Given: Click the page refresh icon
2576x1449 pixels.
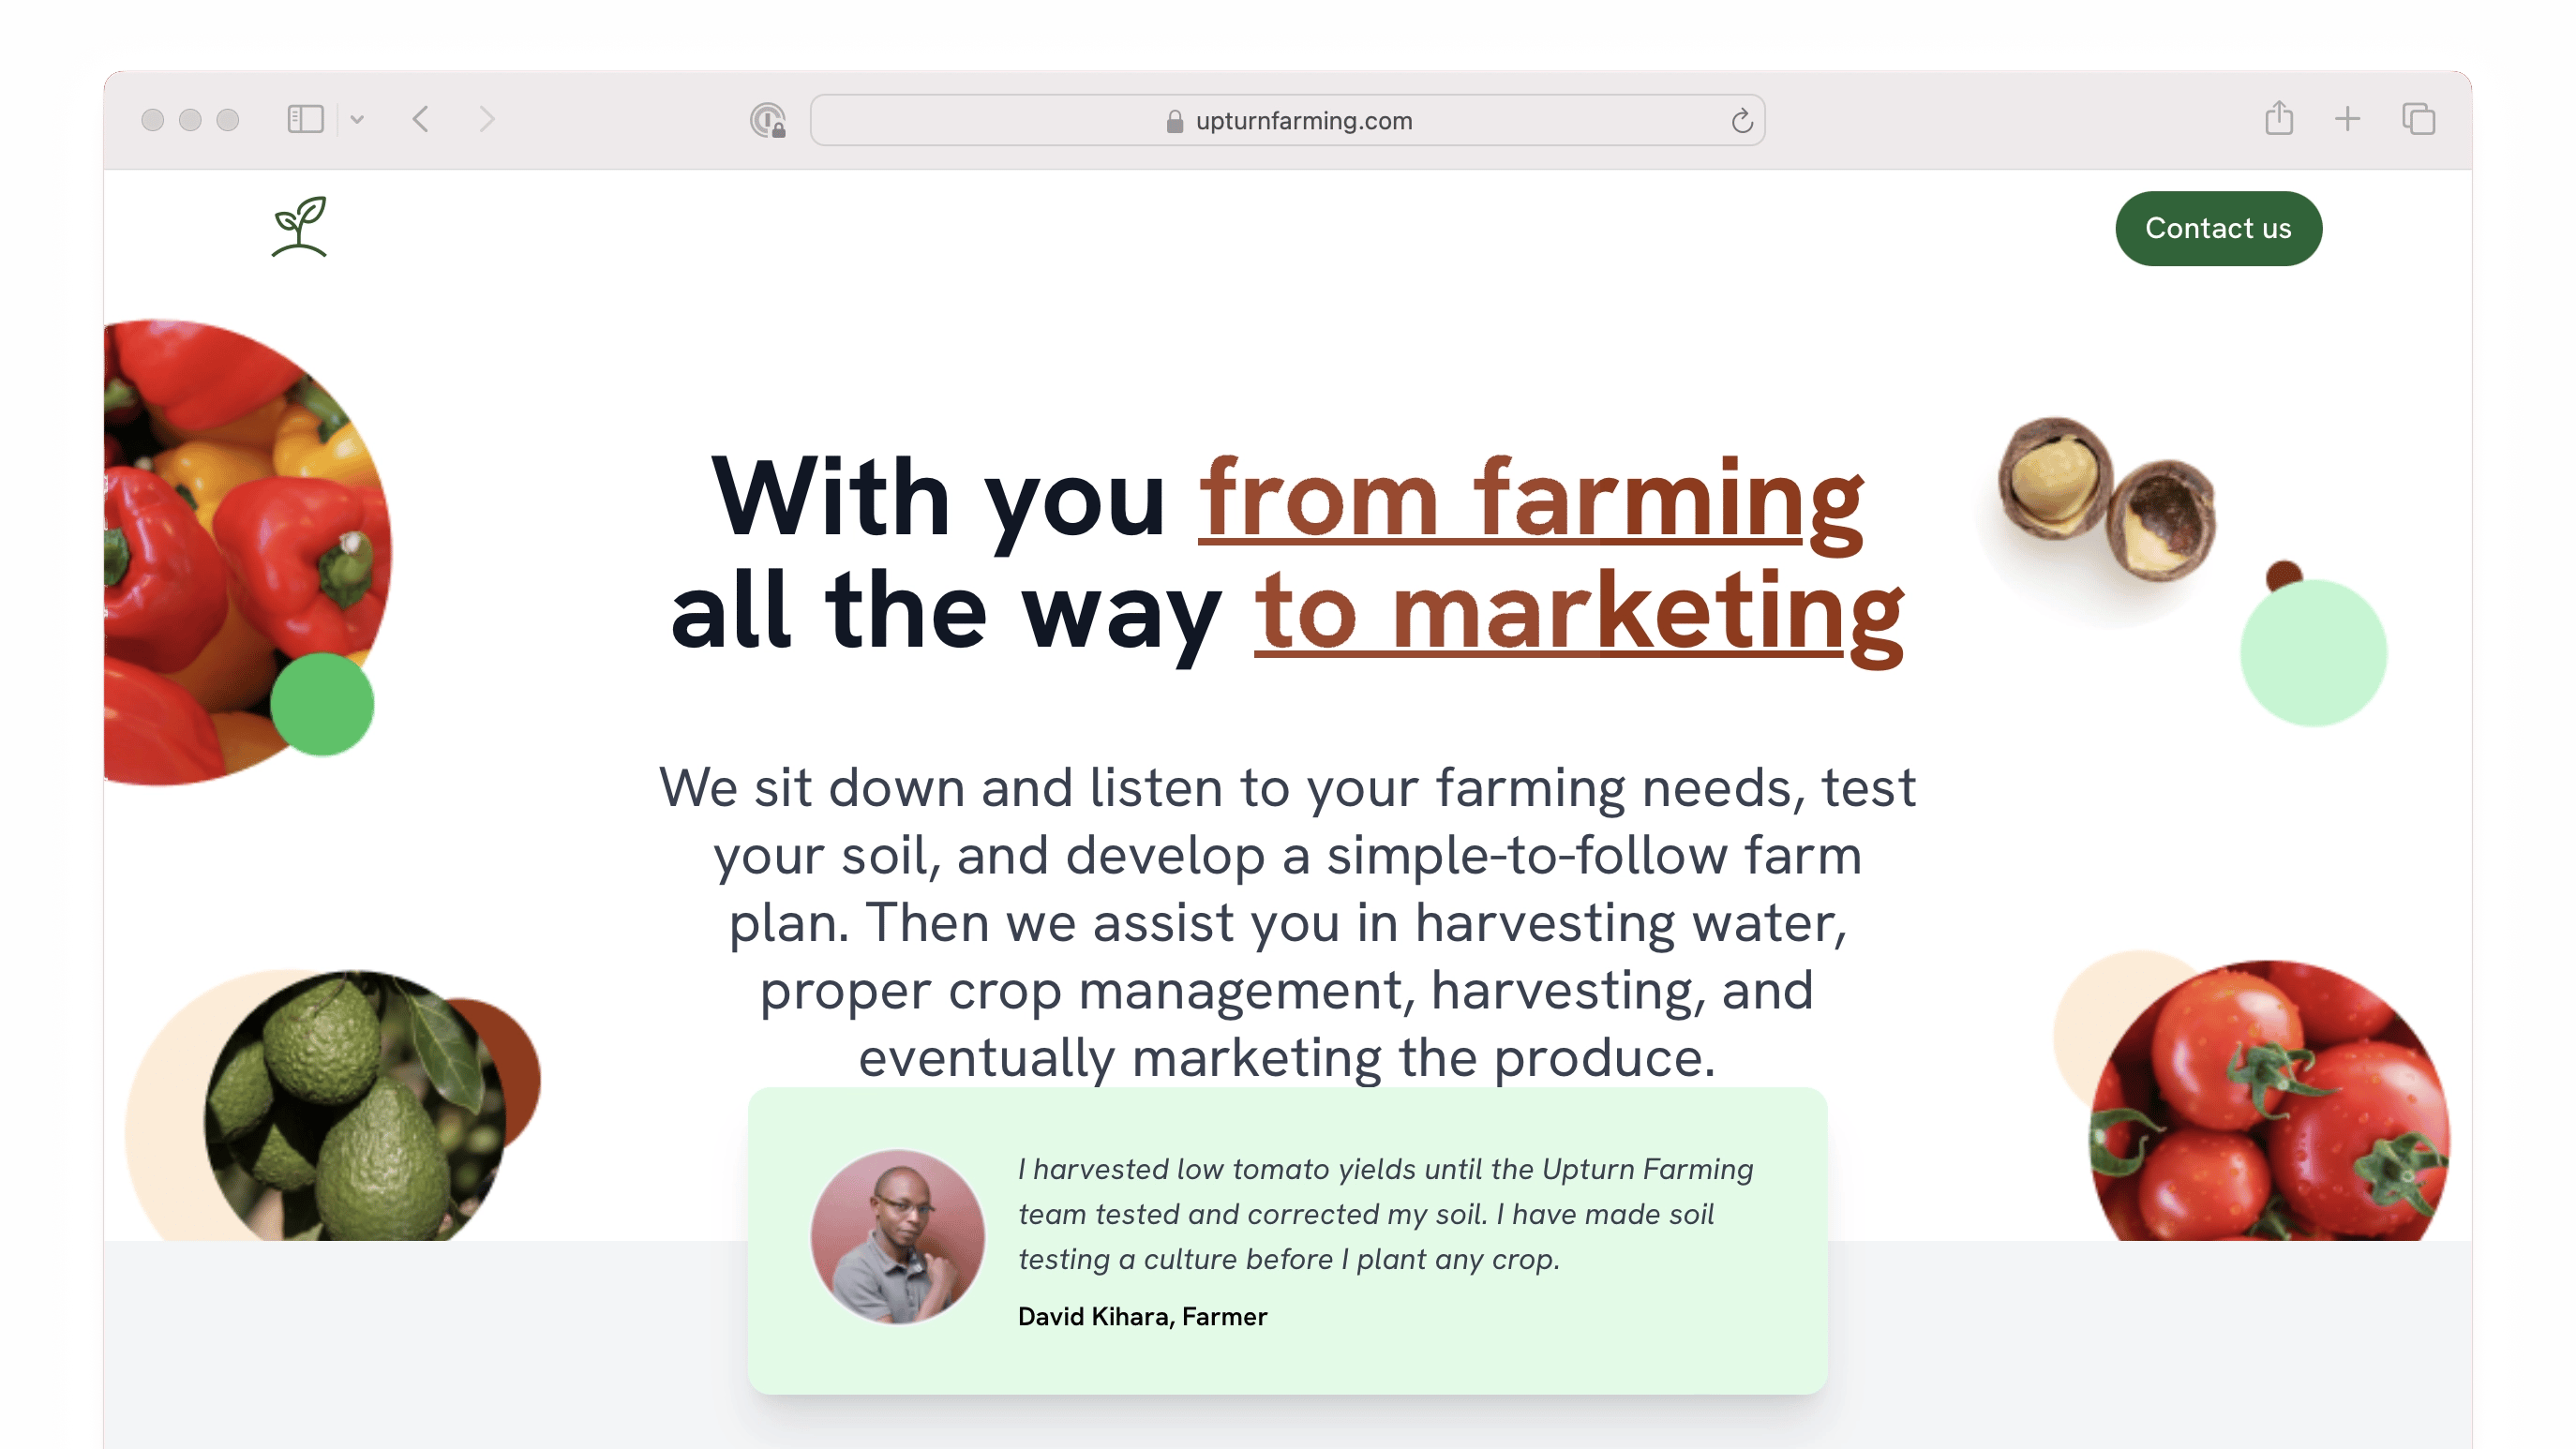Looking at the screenshot, I should 1741,118.
